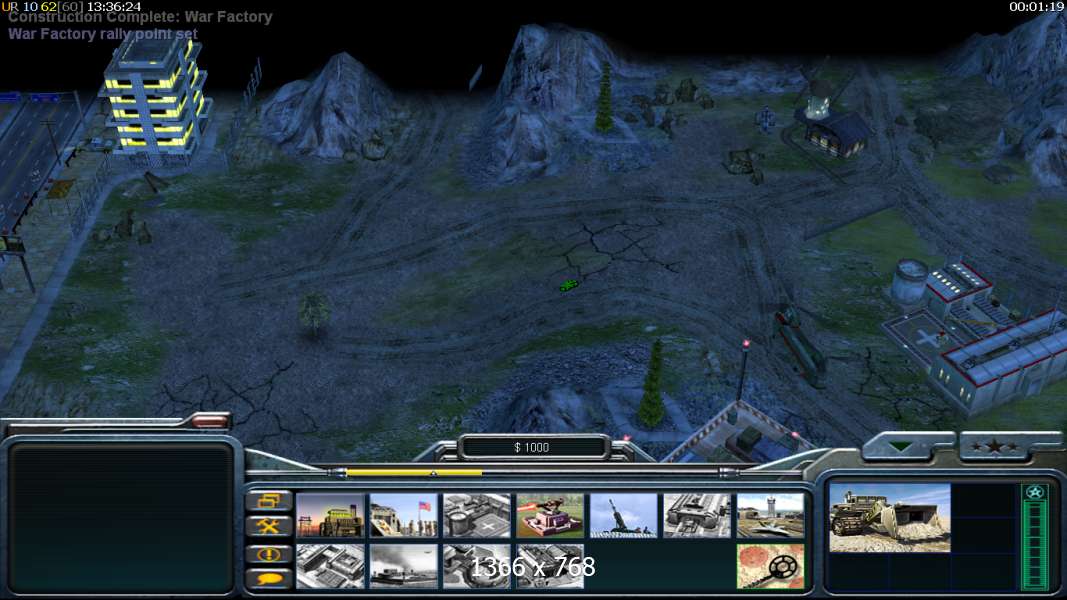This screenshot has width=1067, height=600.
Task: Click the empty radar minimap panel
Action: pos(121,518)
